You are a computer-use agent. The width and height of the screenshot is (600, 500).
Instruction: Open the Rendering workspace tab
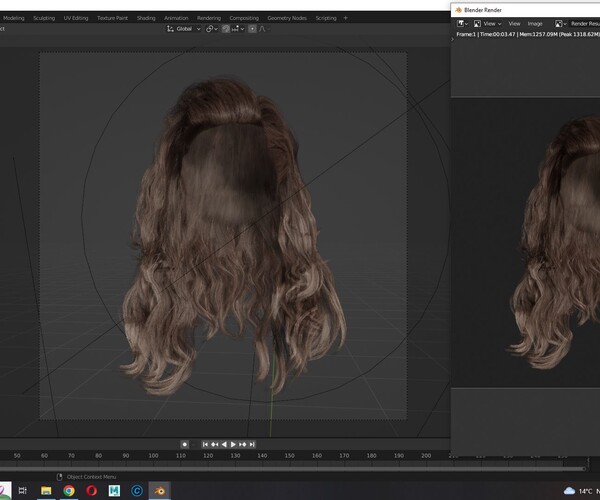209,18
